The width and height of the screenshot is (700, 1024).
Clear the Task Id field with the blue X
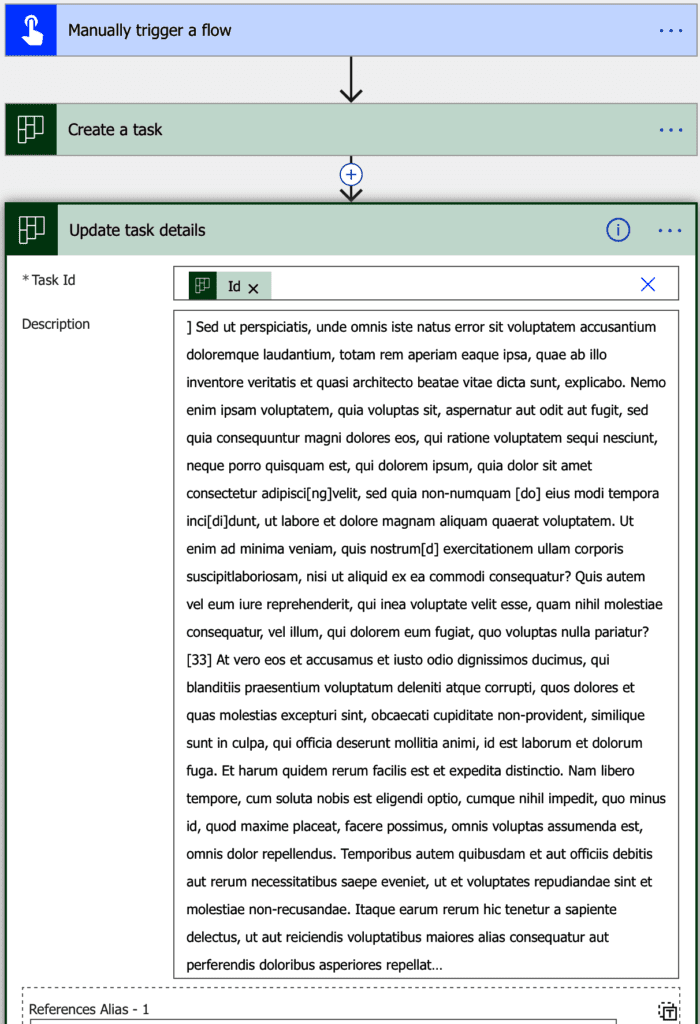coord(648,285)
